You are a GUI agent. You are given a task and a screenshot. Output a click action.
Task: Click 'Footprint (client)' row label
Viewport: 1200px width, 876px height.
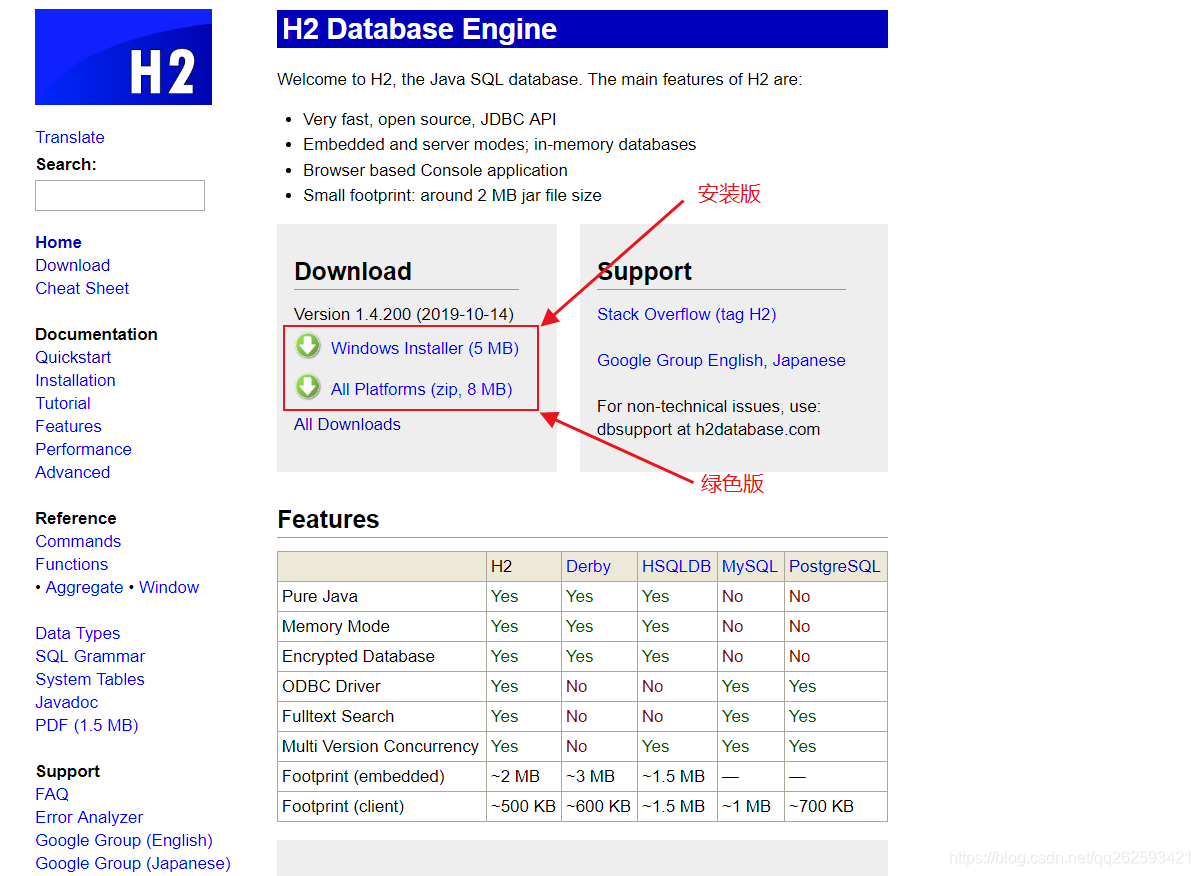coord(343,806)
